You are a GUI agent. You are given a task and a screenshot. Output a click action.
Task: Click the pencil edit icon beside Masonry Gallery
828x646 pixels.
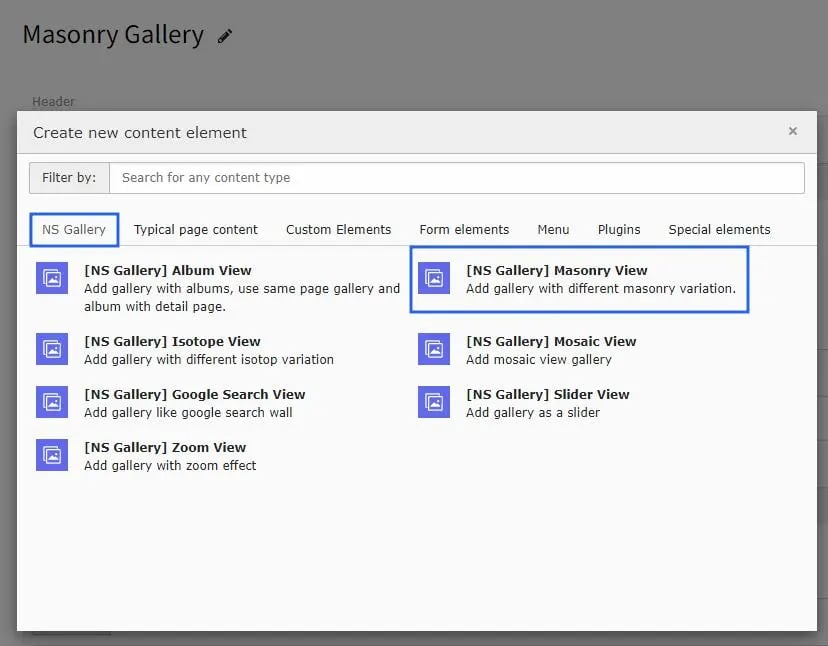[x=225, y=36]
